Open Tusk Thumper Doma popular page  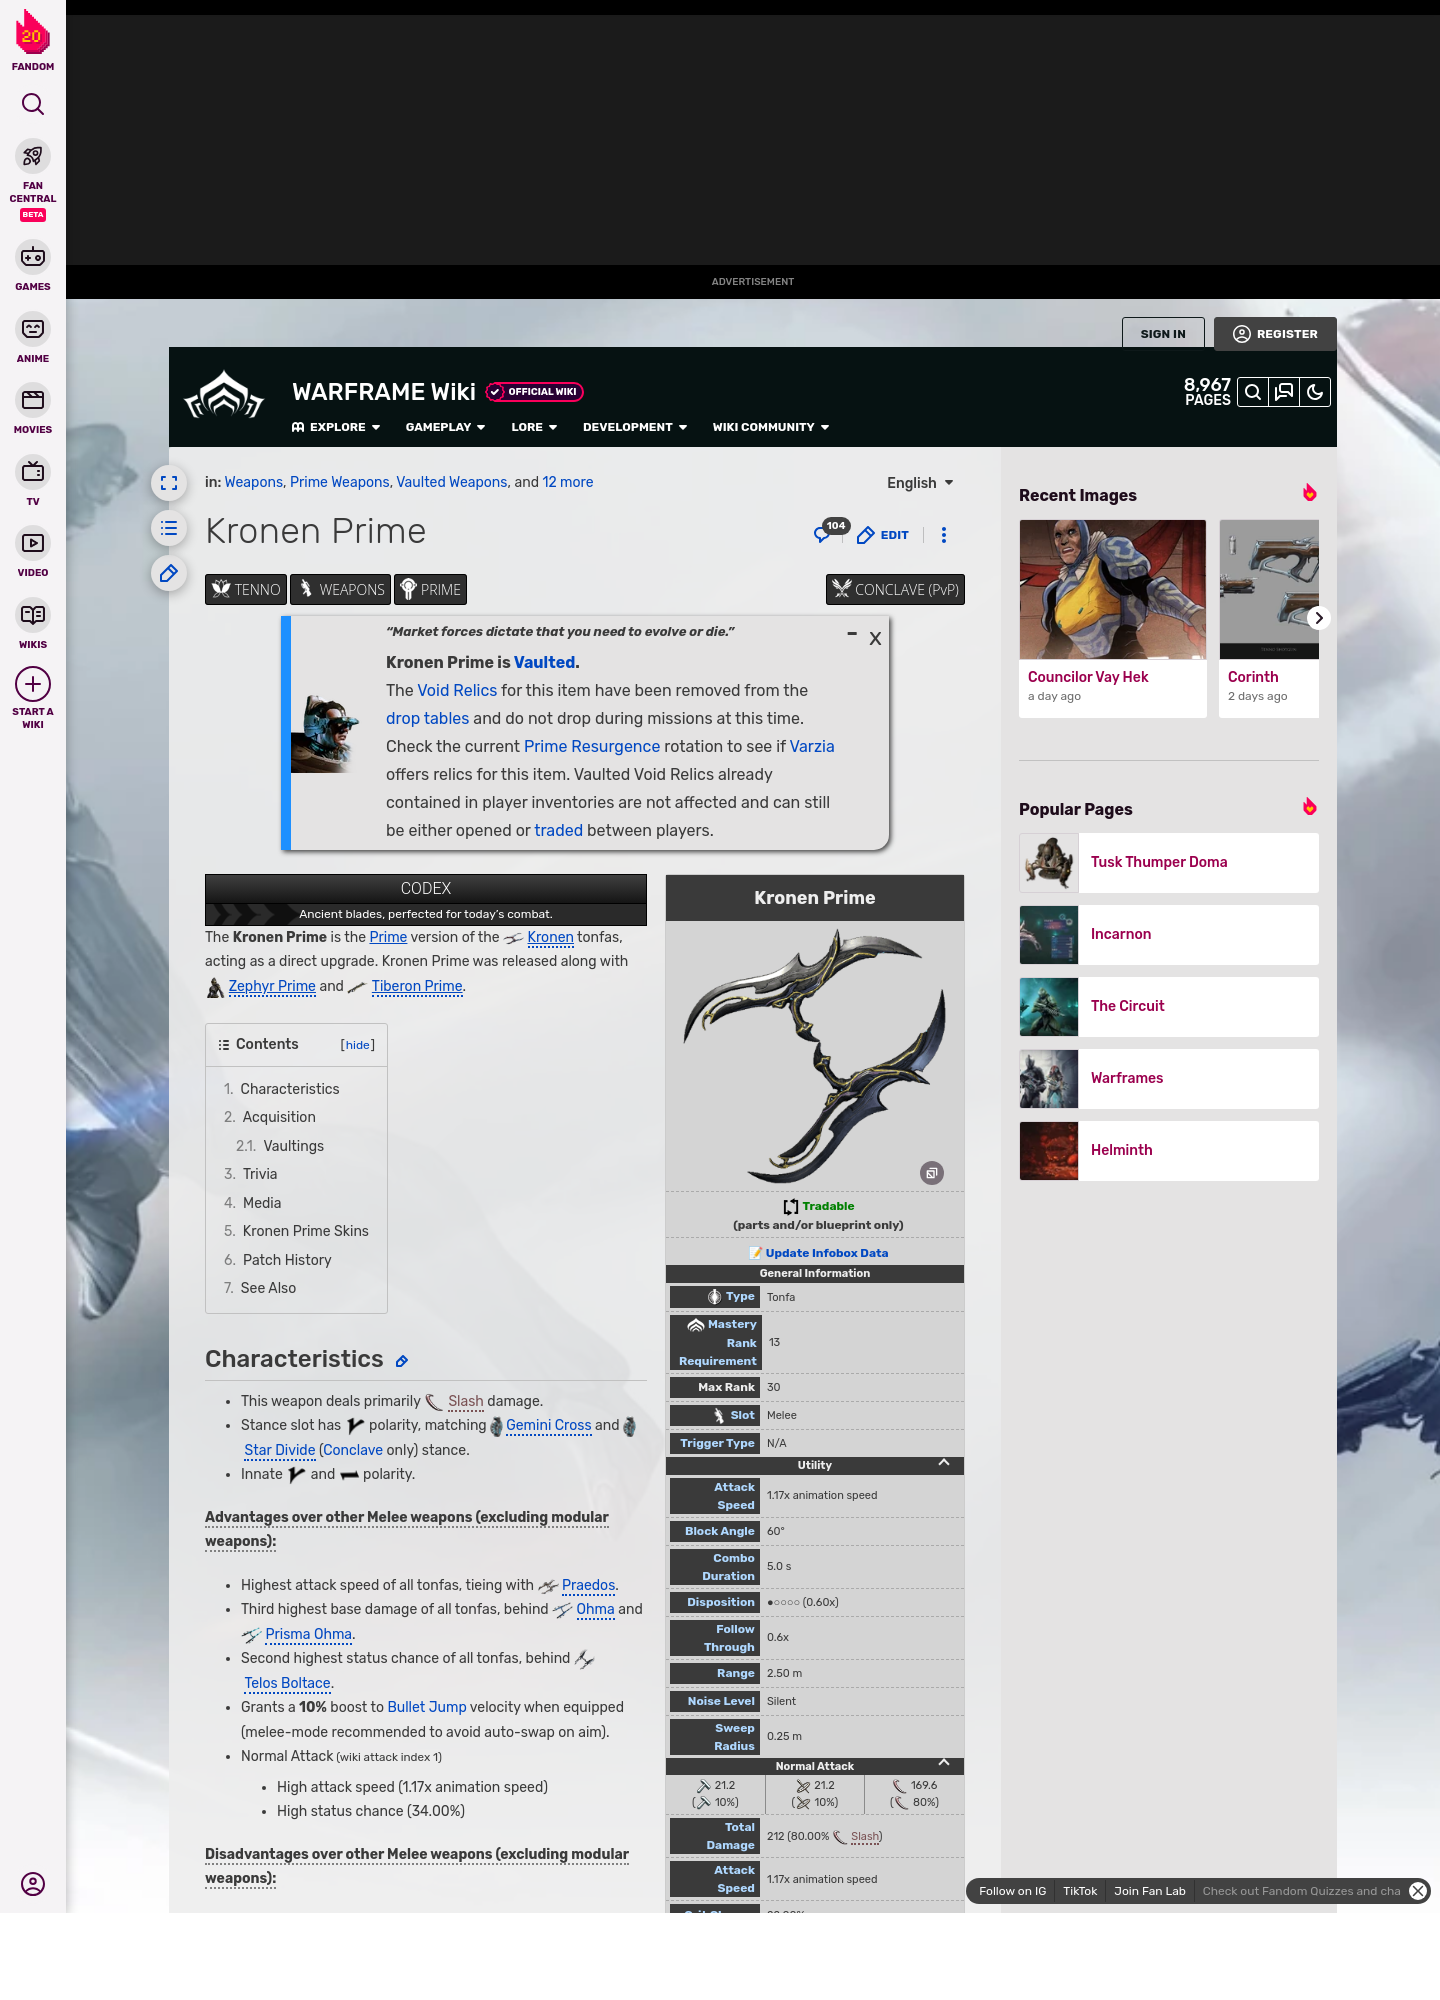[x=1169, y=862]
